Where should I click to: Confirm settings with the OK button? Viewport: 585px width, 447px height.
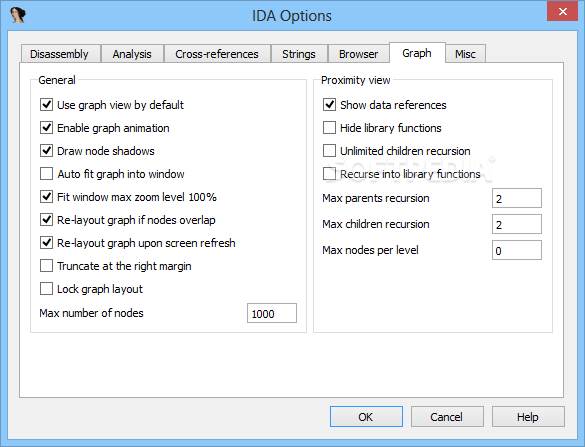coord(366,417)
